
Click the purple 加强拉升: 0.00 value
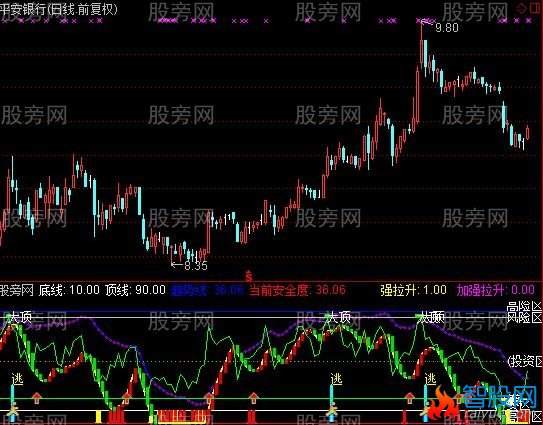496,290
